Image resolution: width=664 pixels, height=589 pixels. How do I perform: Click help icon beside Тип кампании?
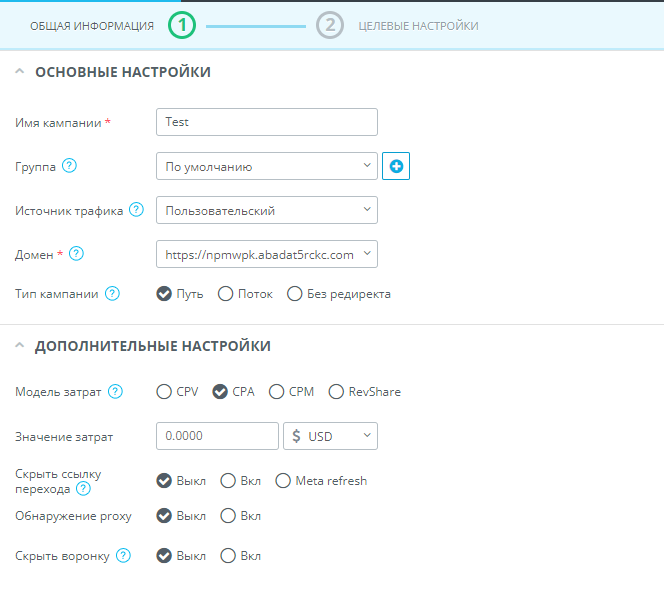112,294
